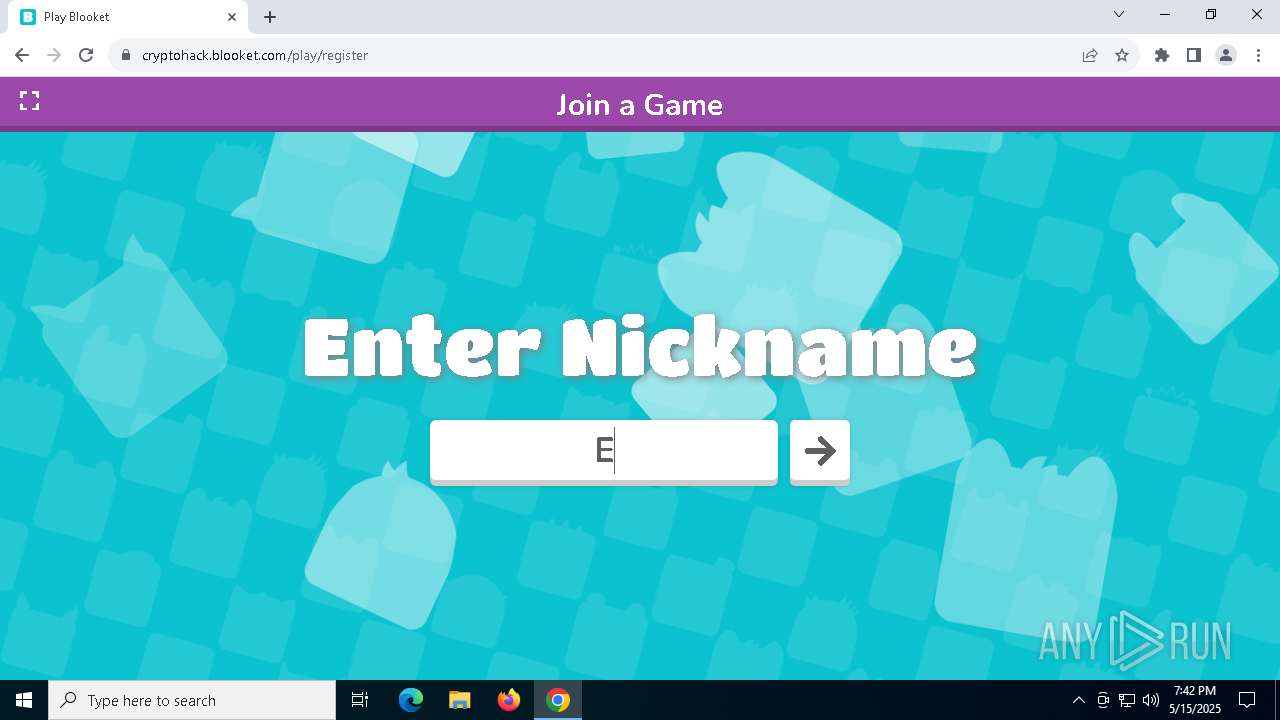This screenshot has height=720, width=1280.
Task: Click the Join a Game header title
Action: coord(640,105)
